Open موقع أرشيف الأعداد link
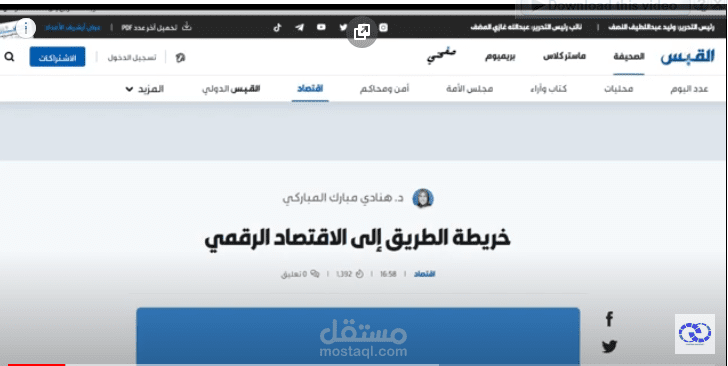Viewport: 728px width, 366px height. 73,27
